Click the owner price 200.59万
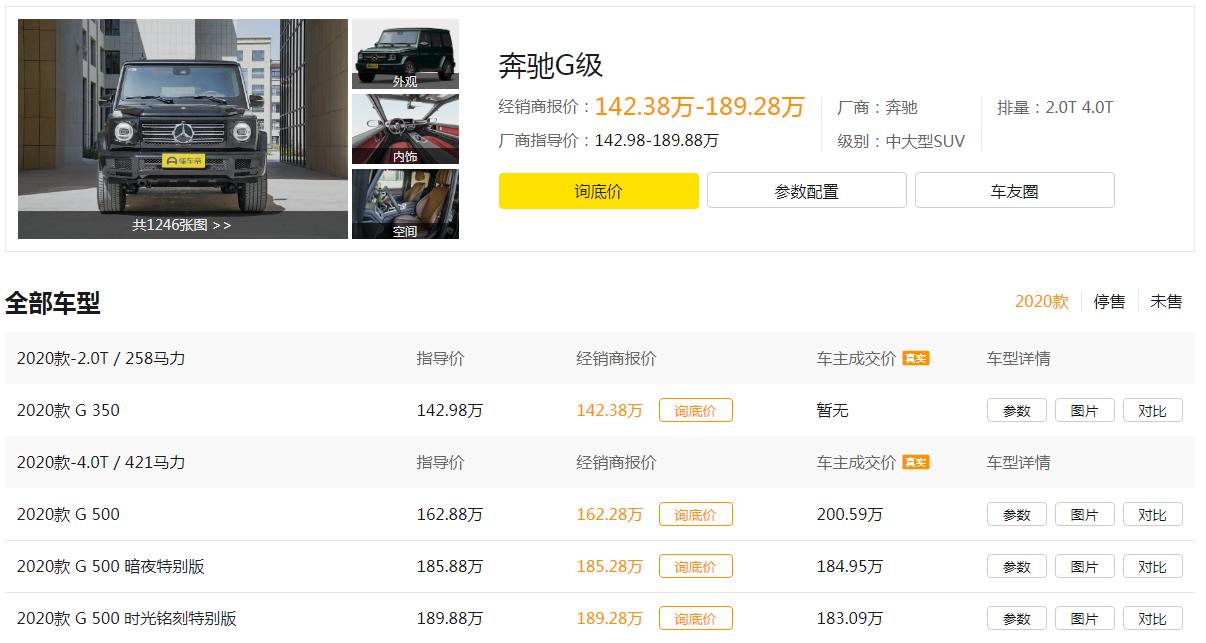The image size is (1206, 643). click(850, 514)
